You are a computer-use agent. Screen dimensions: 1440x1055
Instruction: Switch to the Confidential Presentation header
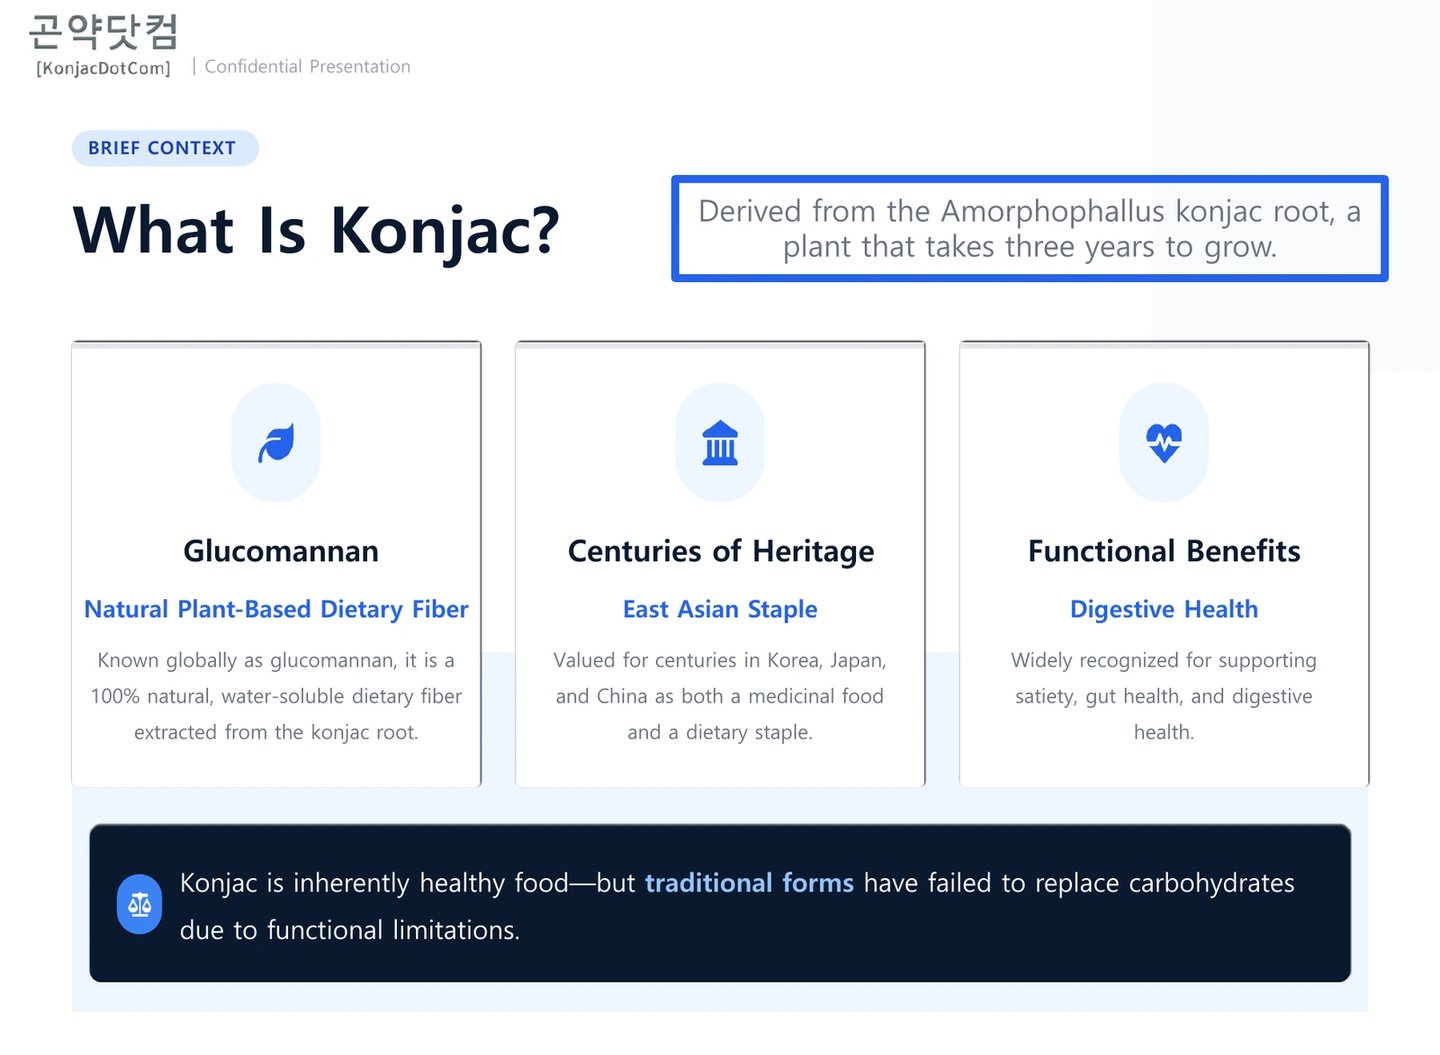[x=307, y=66]
